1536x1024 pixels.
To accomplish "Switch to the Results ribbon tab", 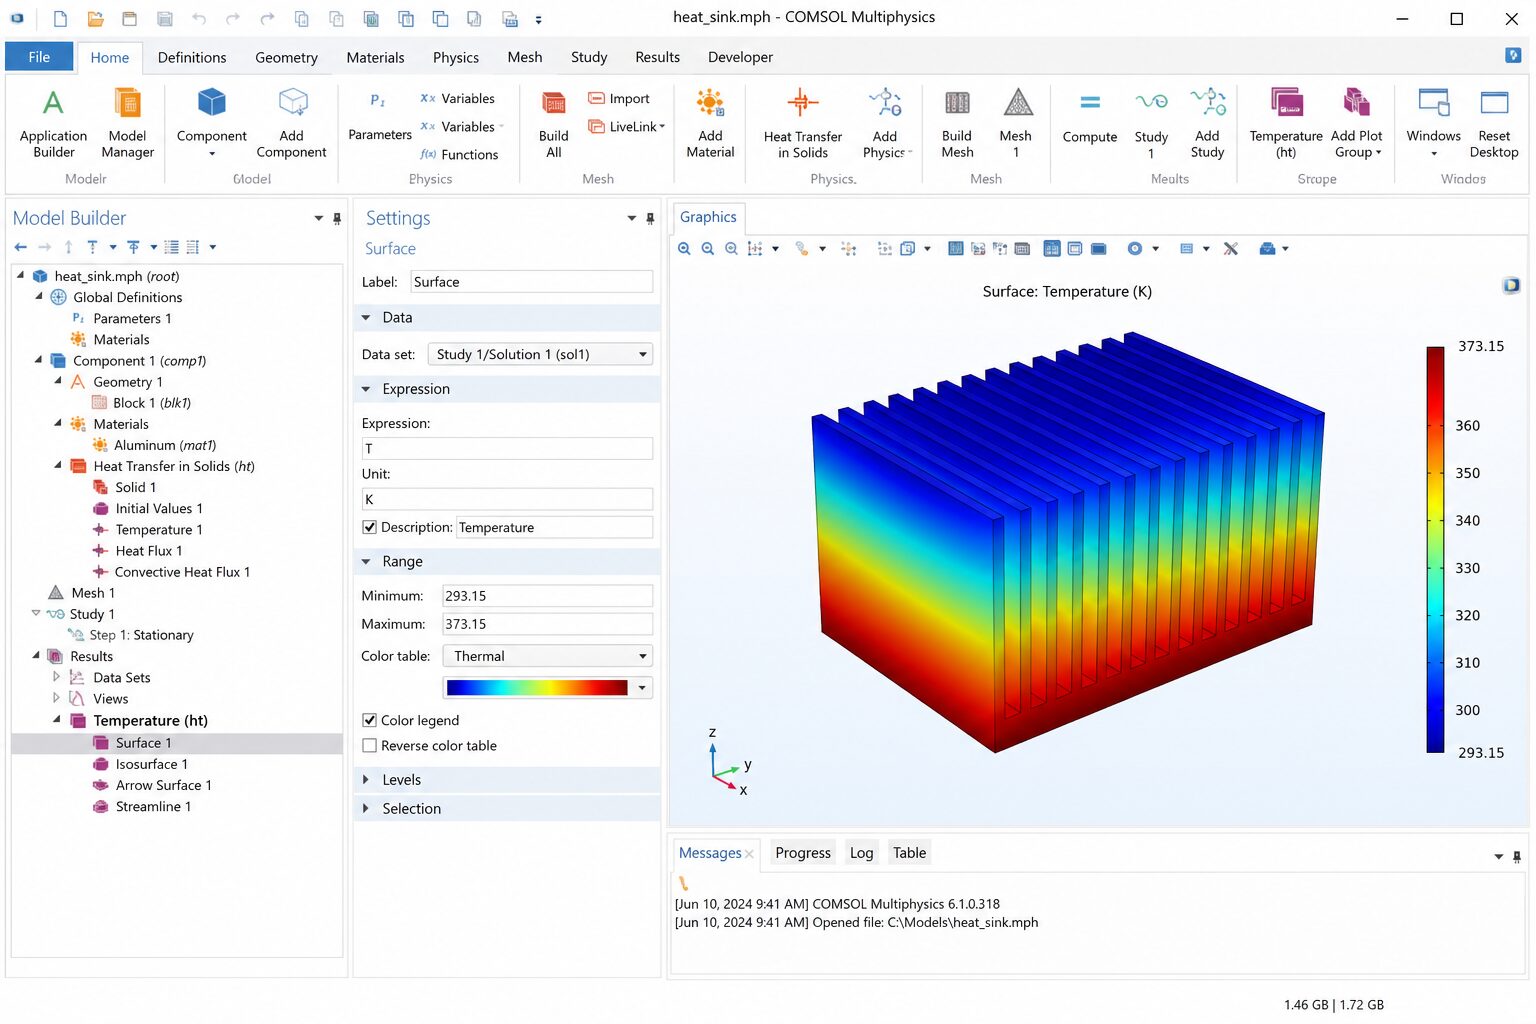I will click(x=657, y=57).
